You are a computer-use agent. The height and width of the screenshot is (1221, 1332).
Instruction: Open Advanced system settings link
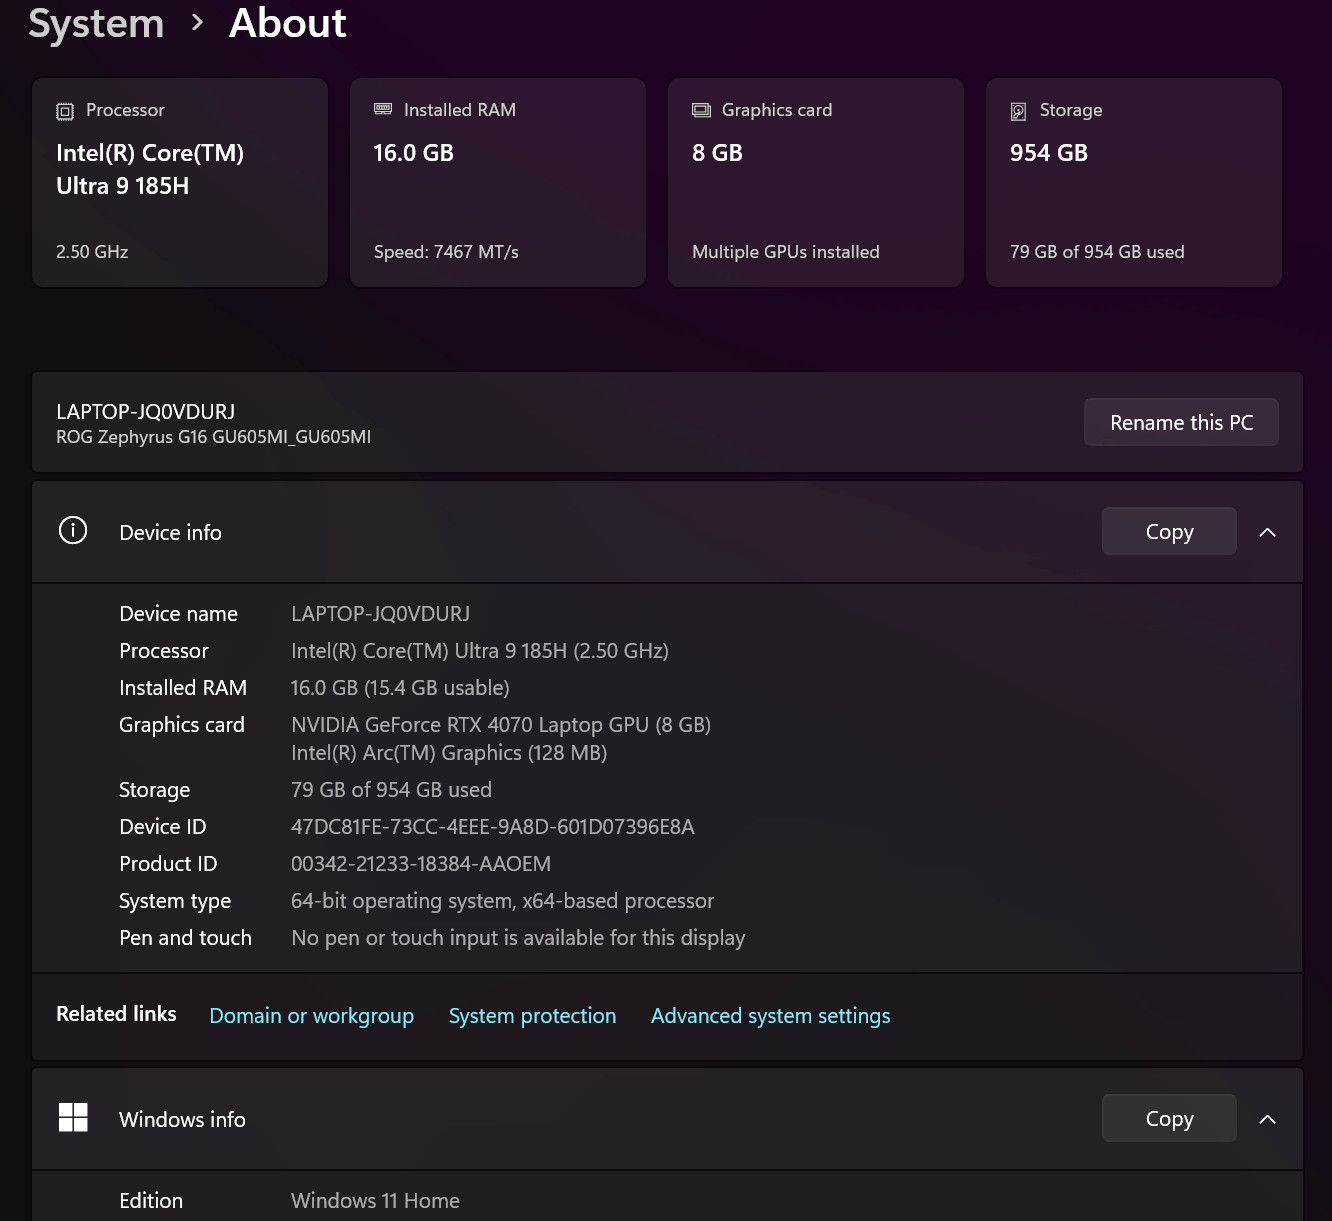point(770,1016)
